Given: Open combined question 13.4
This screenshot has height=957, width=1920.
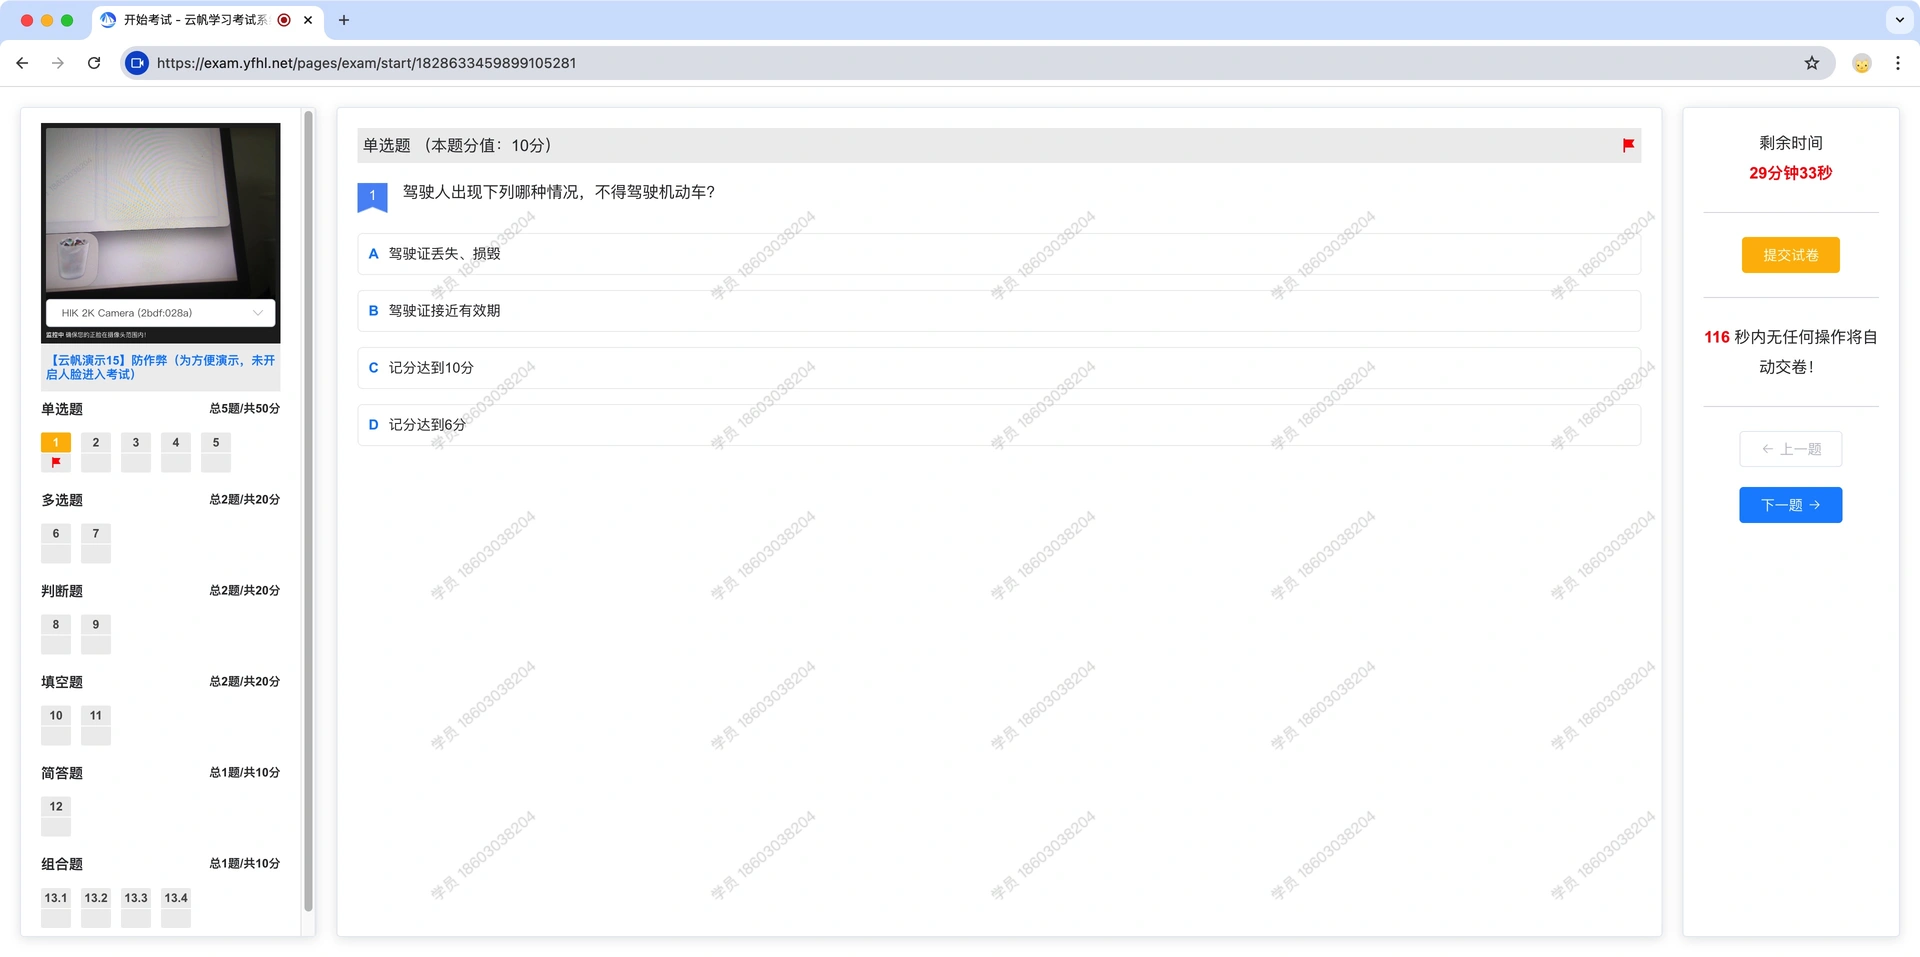Looking at the screenshot, I should click(x=176, y=907).
